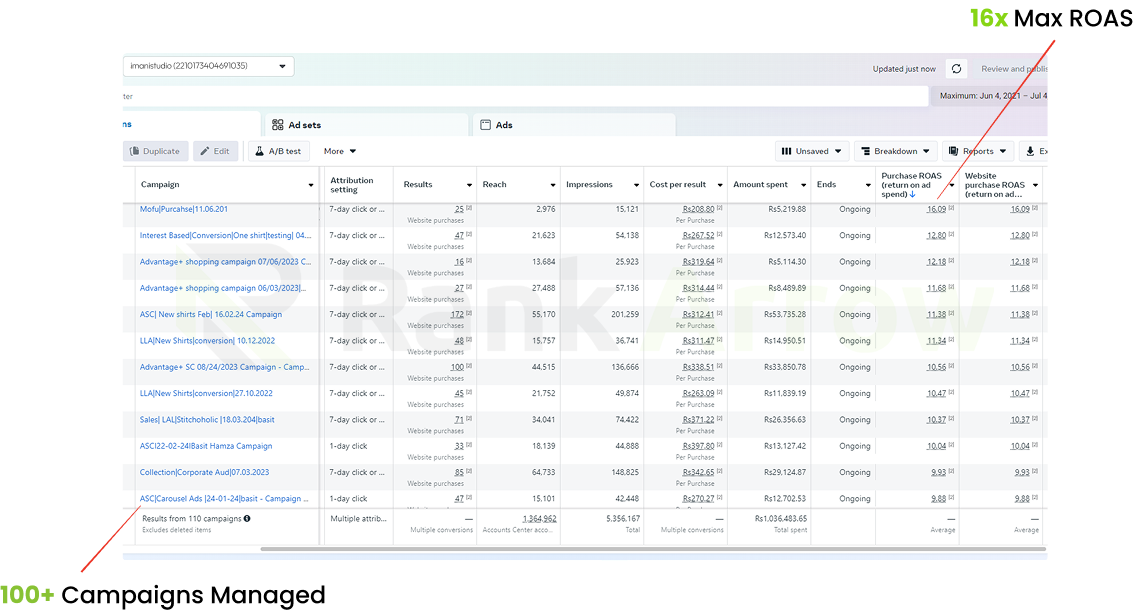Open the imanistudio account dropdown
1134x614 pixels.
208,66
